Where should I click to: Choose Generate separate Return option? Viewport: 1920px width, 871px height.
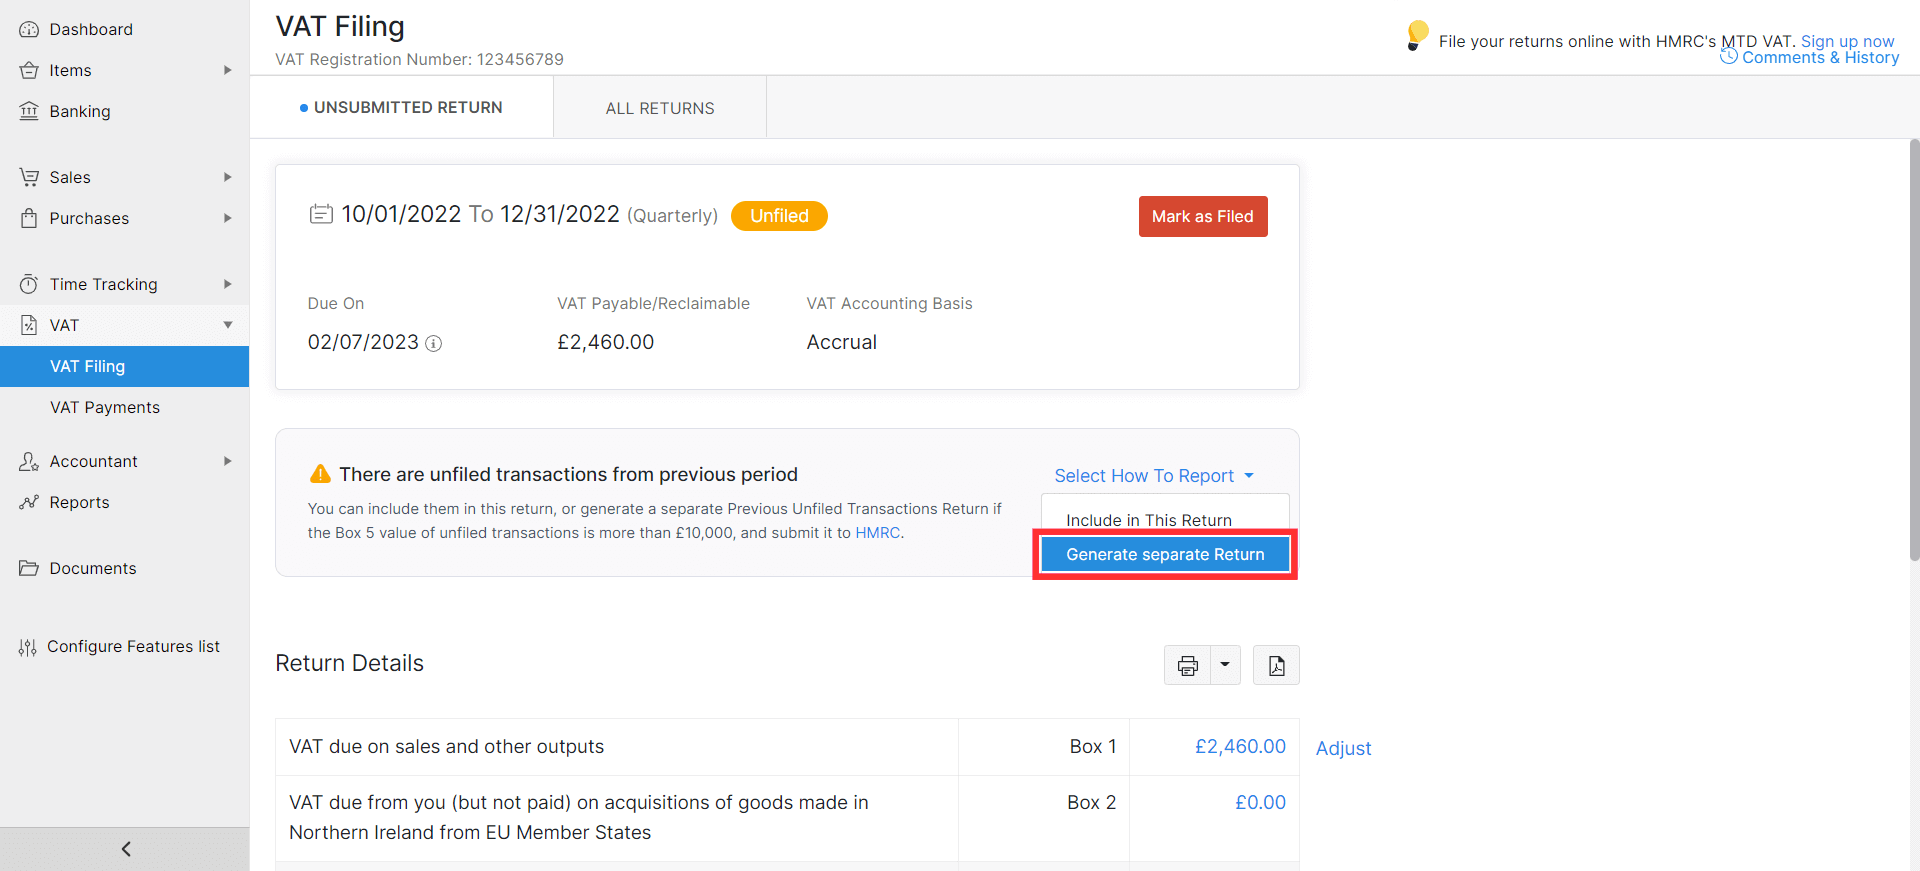[1165, 554]
